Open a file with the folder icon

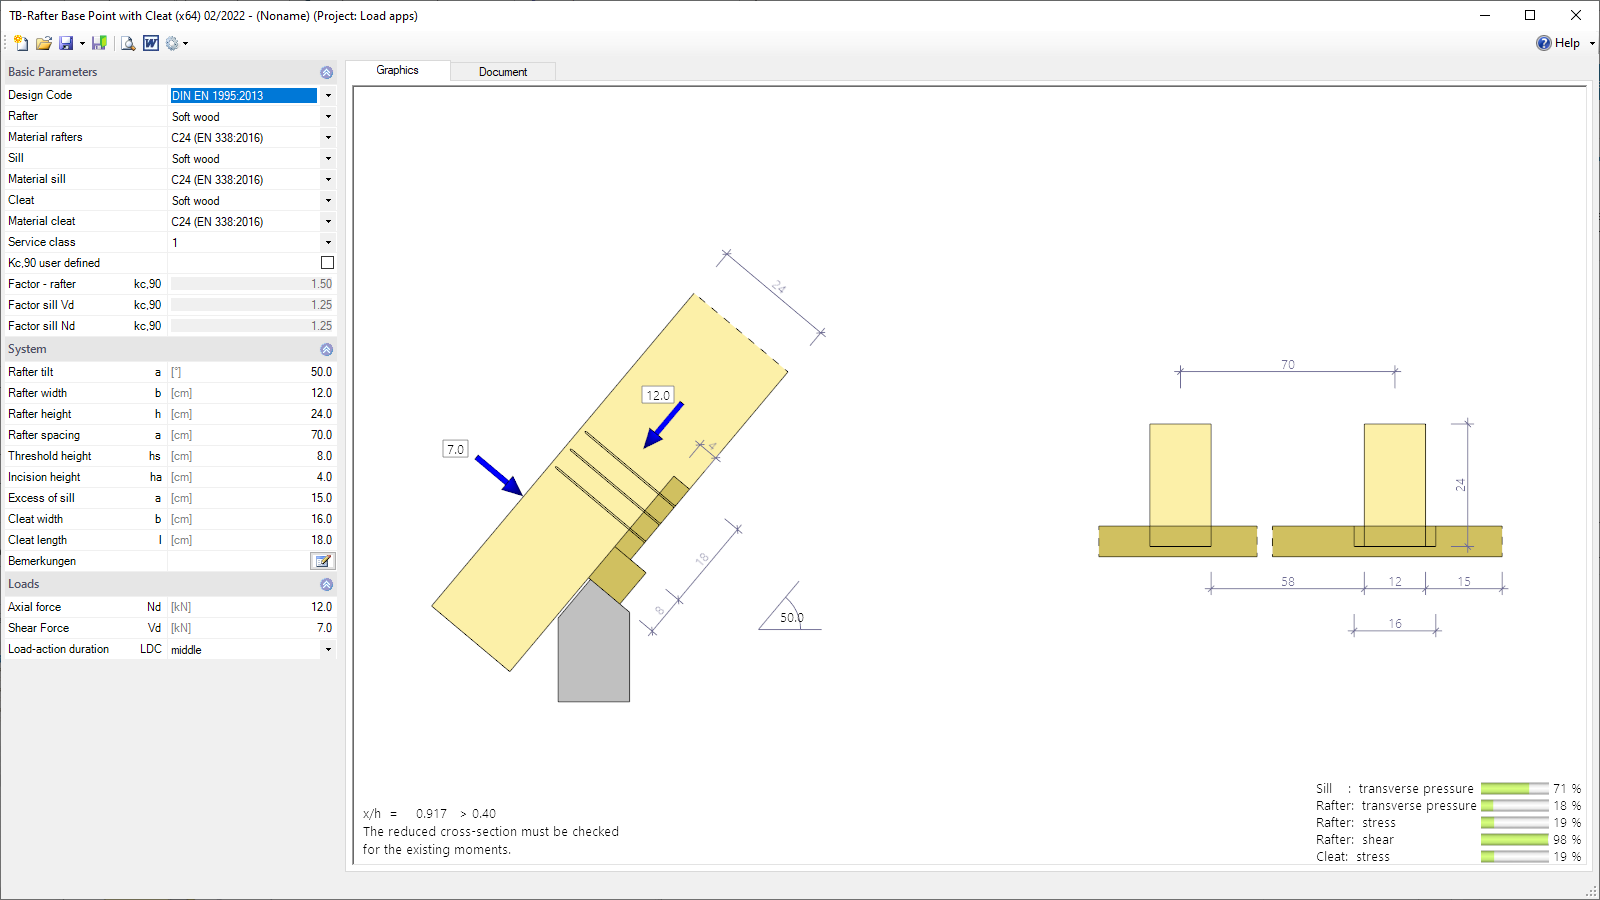[x=44, y=43]
